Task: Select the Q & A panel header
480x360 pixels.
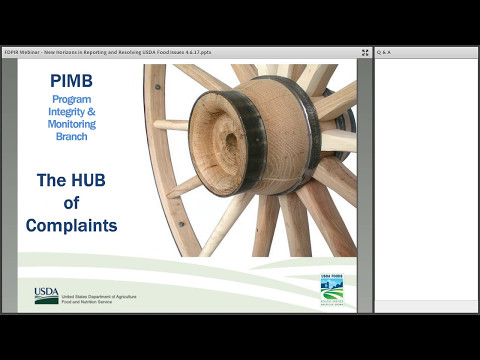Action: click(426, 53)
